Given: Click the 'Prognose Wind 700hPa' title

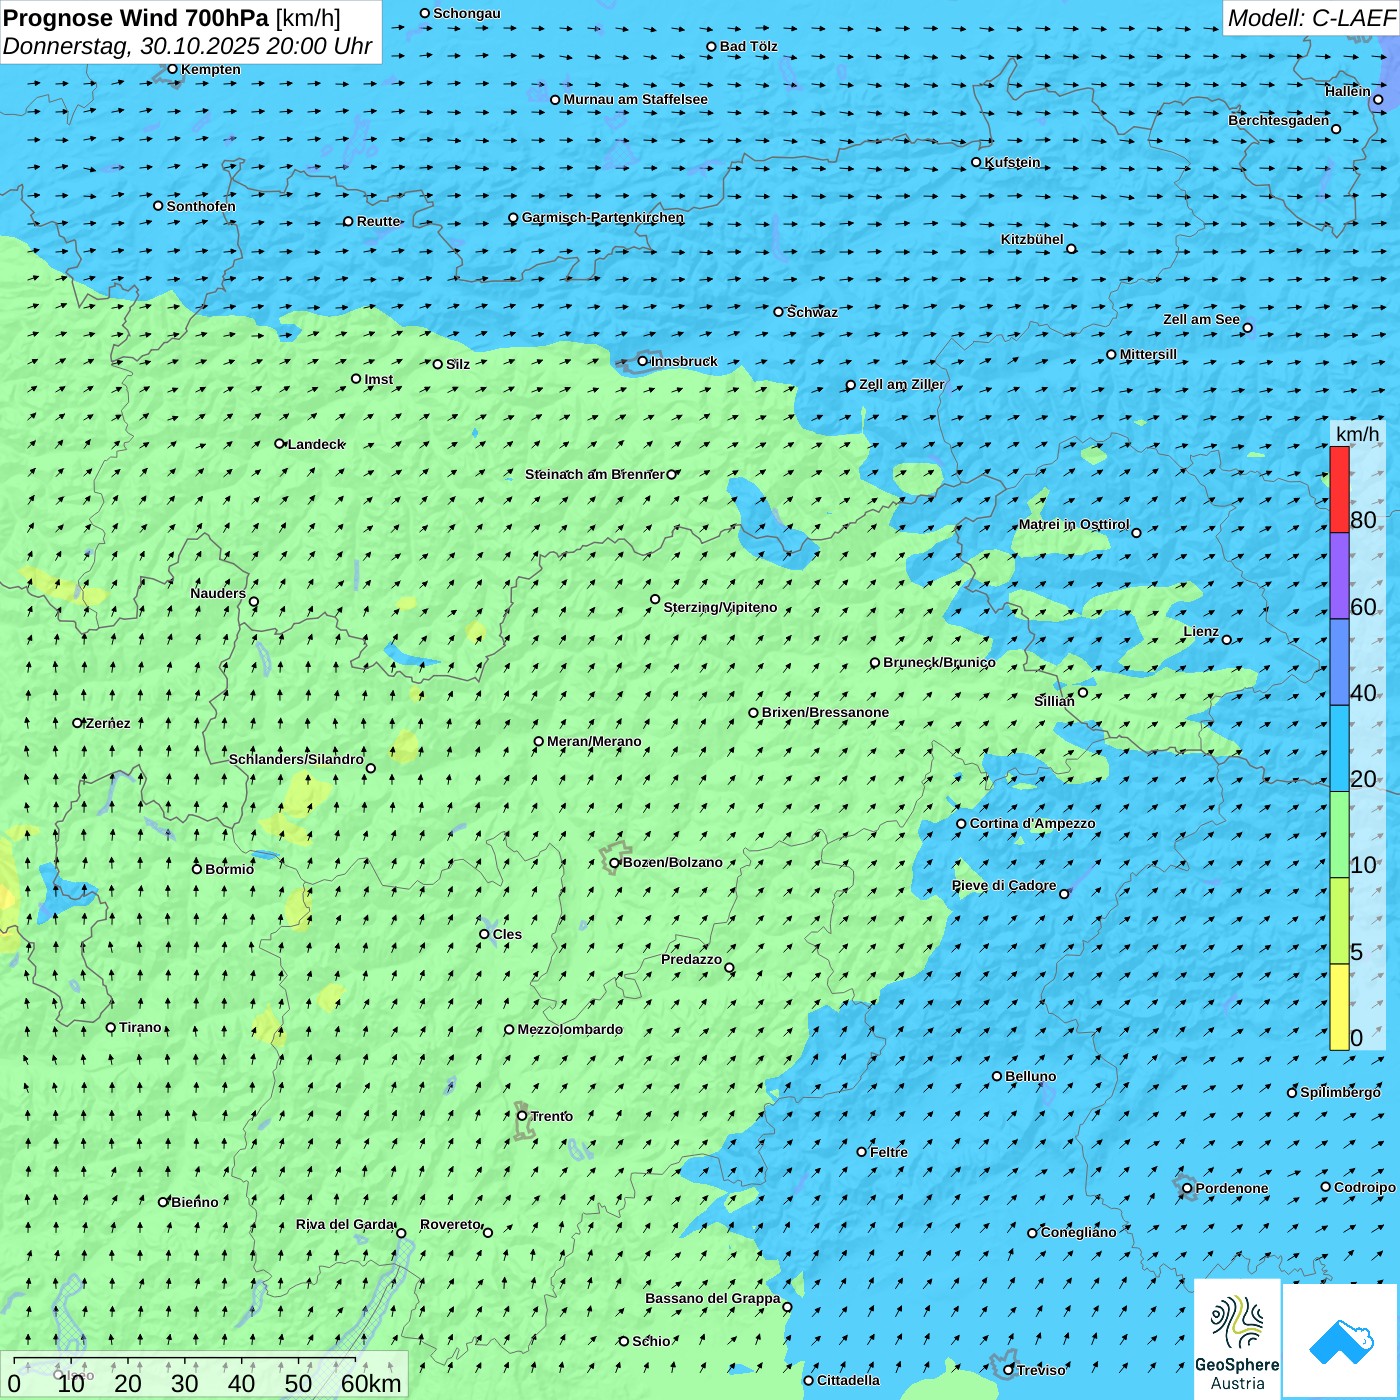Looking at the screenshot, I should (x=136, y=18).
